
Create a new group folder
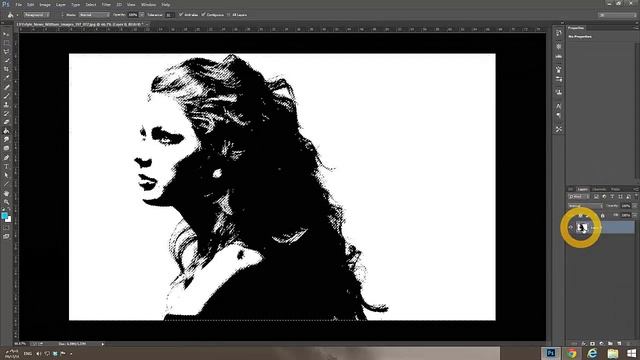pyautogui.click(x=610, y=344)
